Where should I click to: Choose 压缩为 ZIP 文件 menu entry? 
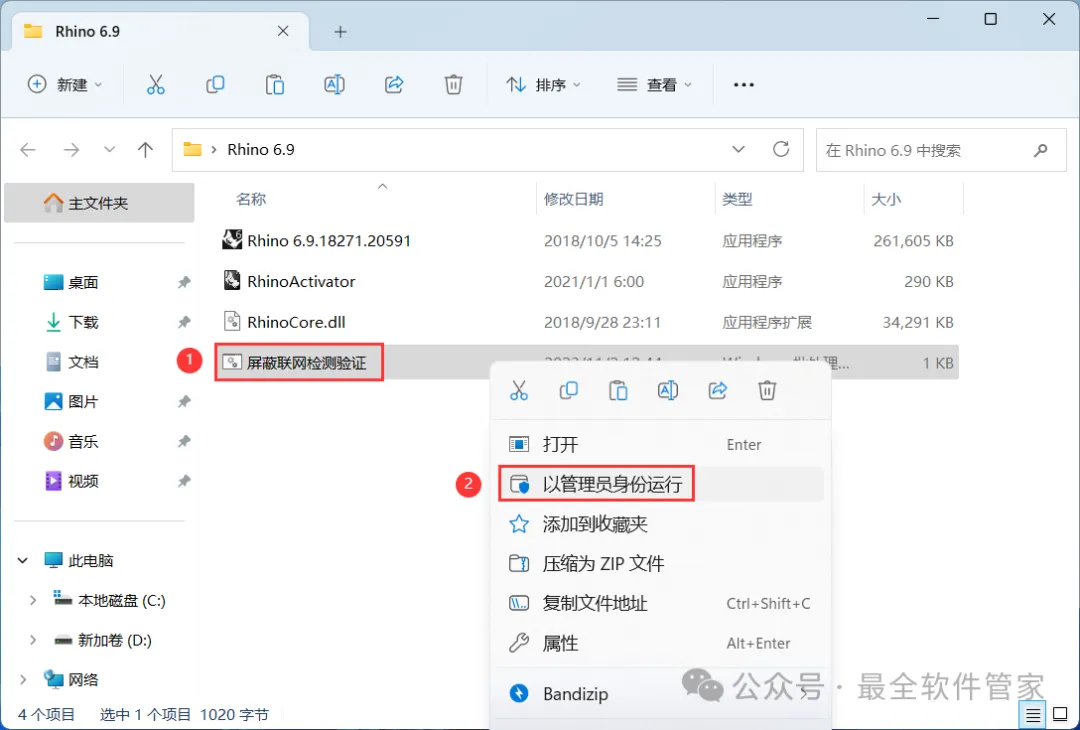661,564
